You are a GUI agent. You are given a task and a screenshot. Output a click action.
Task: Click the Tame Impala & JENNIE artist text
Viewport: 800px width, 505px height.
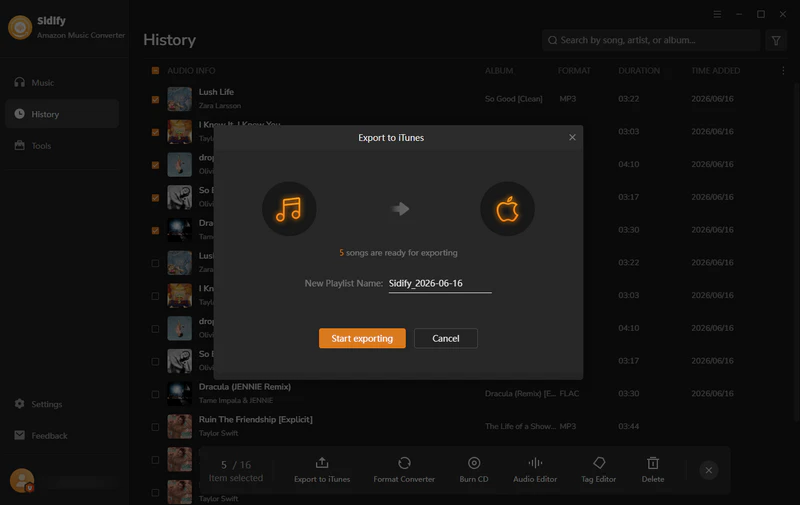pyautogui.click(x=236, y=400)
